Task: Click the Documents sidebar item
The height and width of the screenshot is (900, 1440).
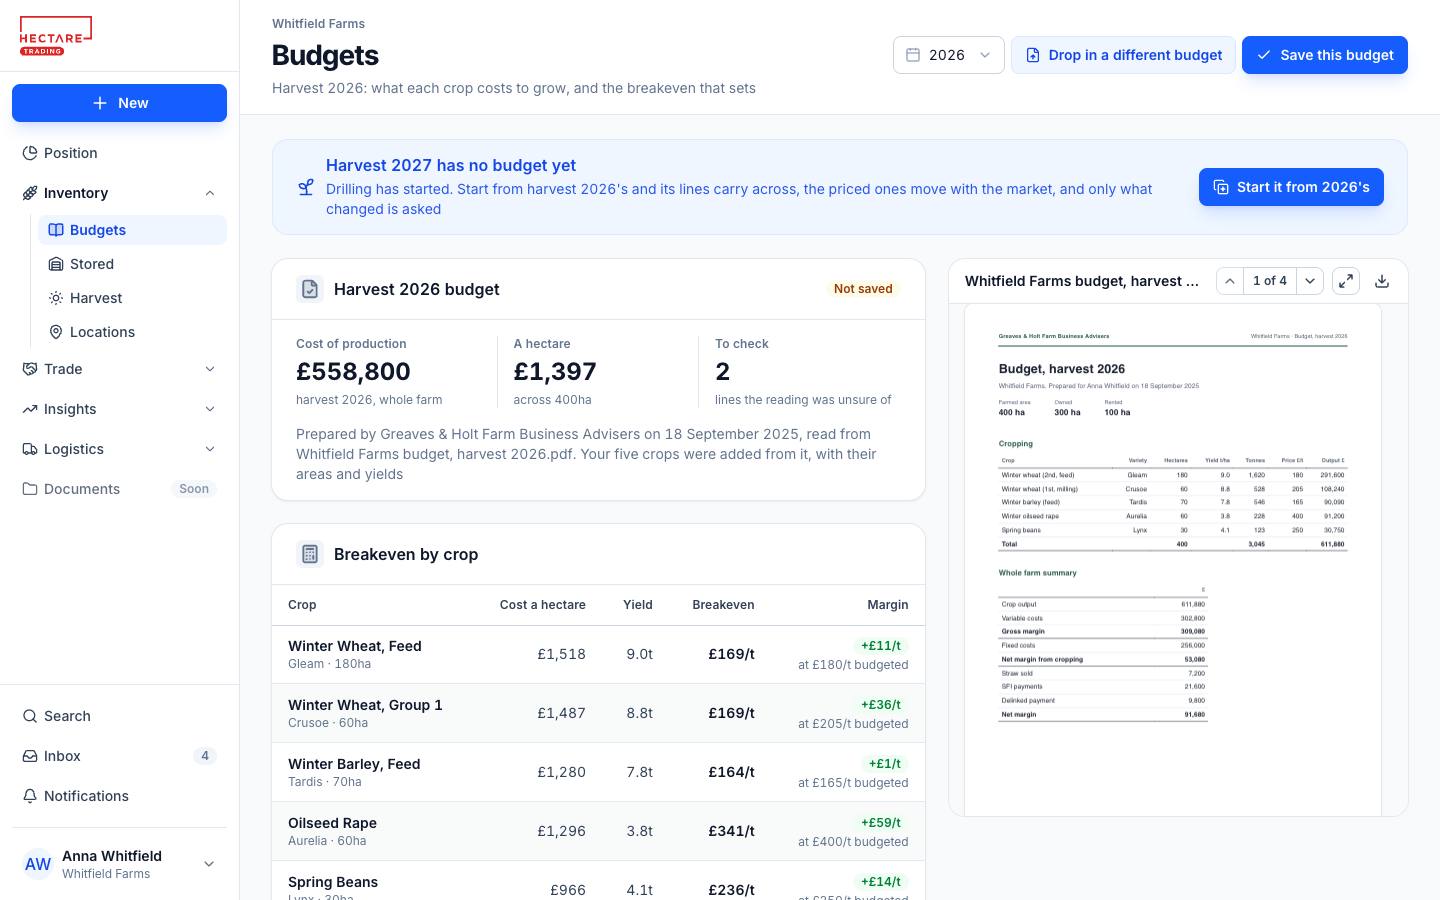Action: coord(119,489)
